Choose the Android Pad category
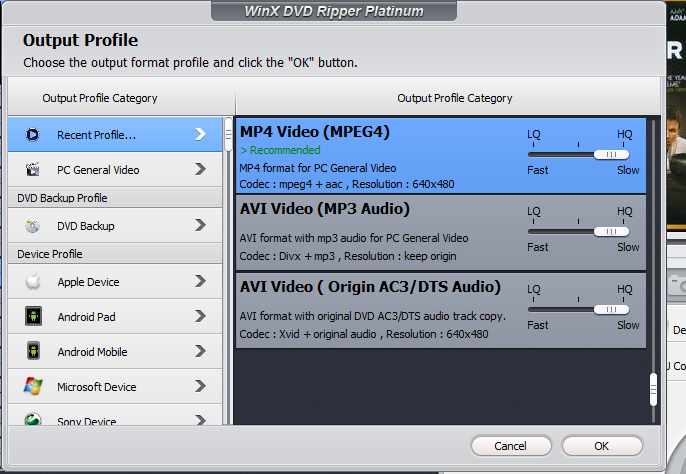 (x=115, y=316)
